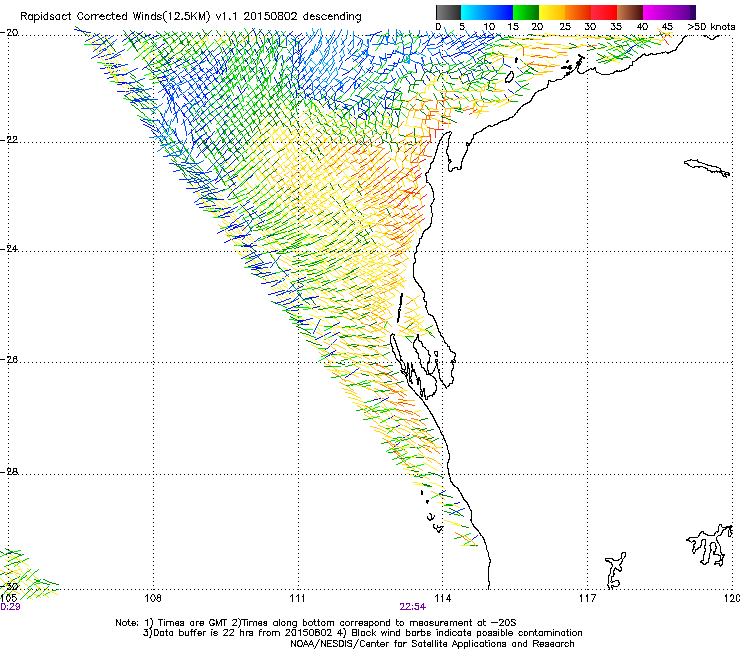
Task: Click the longitude label '111'
Action: click(297, 599)
